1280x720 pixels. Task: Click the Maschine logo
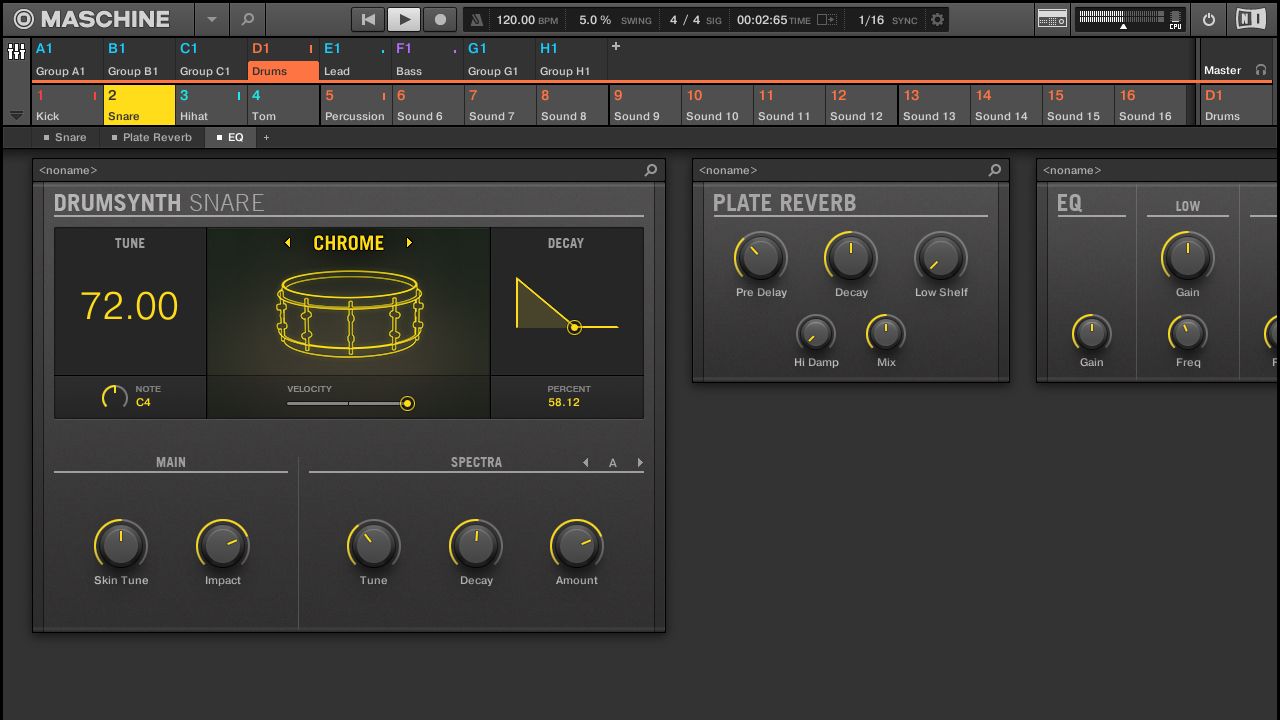91,19
